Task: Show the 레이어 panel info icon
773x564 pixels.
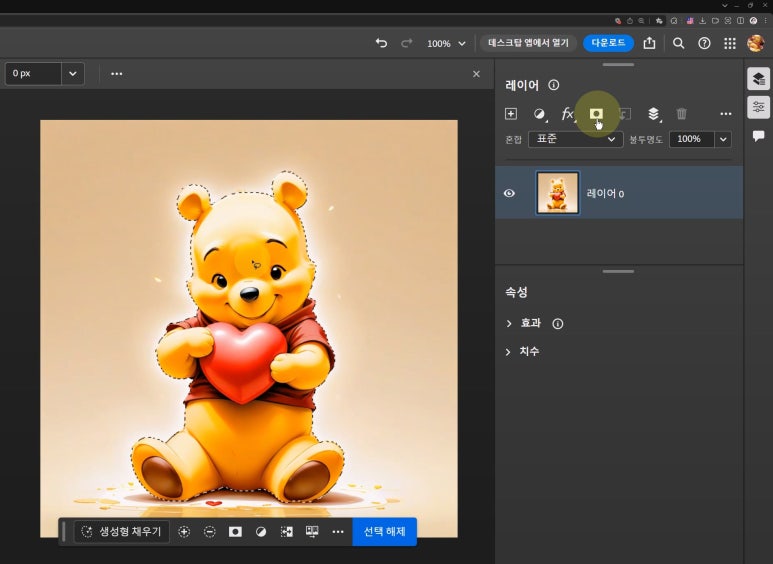Action: pos(554,85)
